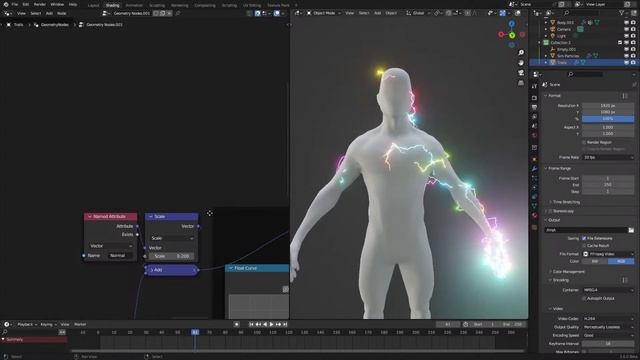Image resolution: width=640 pixels, height=360 pixels.
Task: Toggle camera view icon in viewport
Action: point(521,73)
